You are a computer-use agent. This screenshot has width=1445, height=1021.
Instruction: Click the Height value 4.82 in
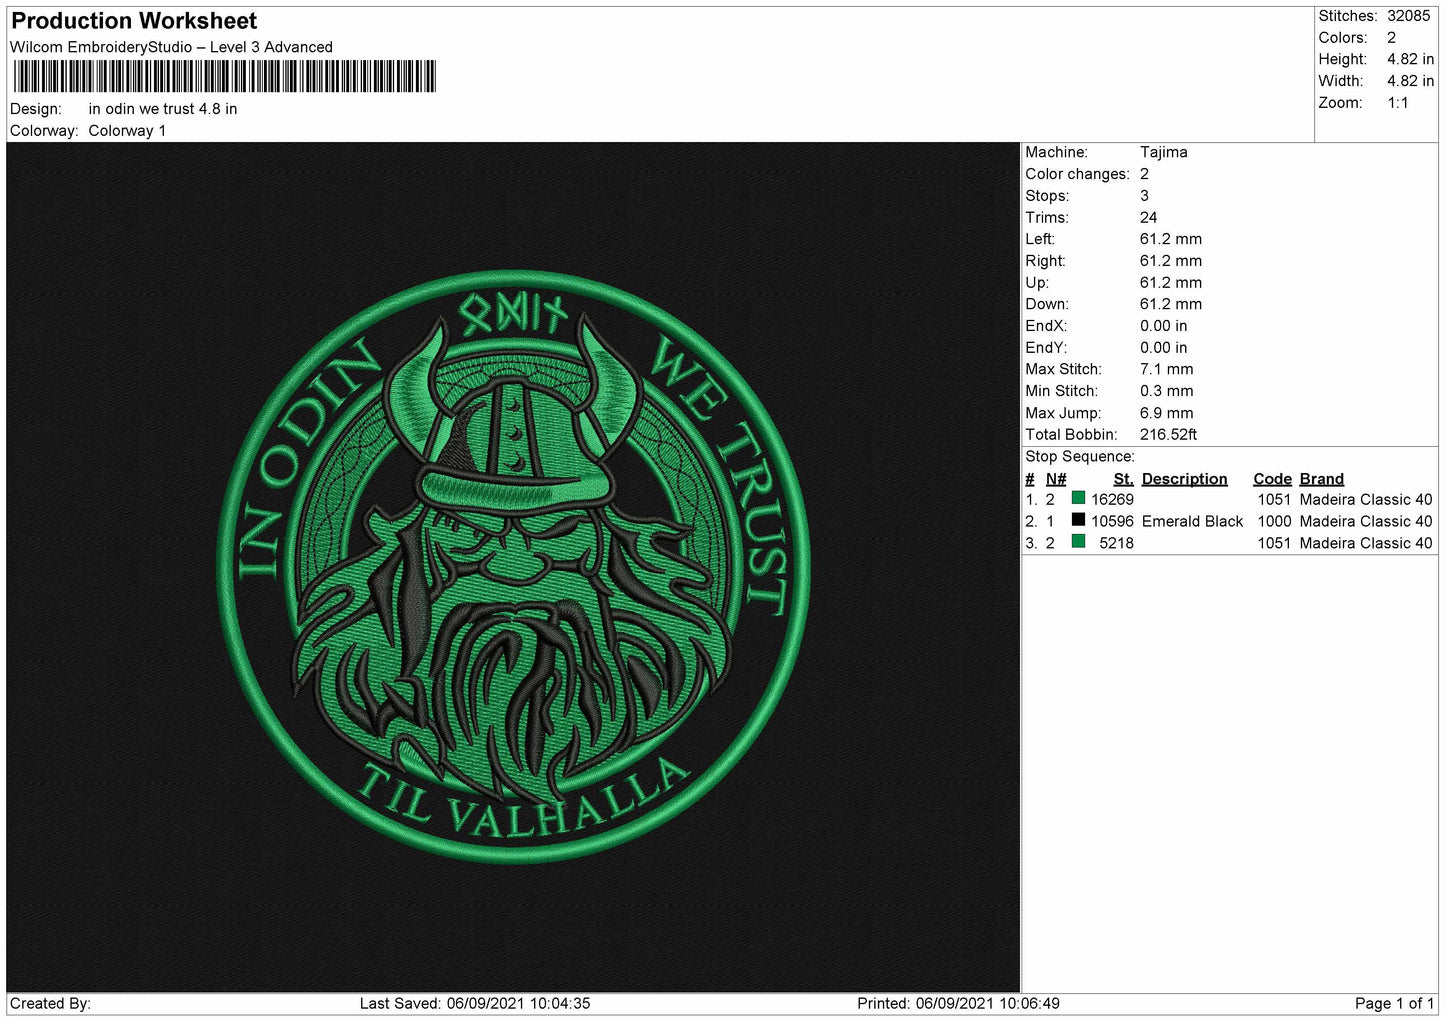click(x=1410, y=60)
